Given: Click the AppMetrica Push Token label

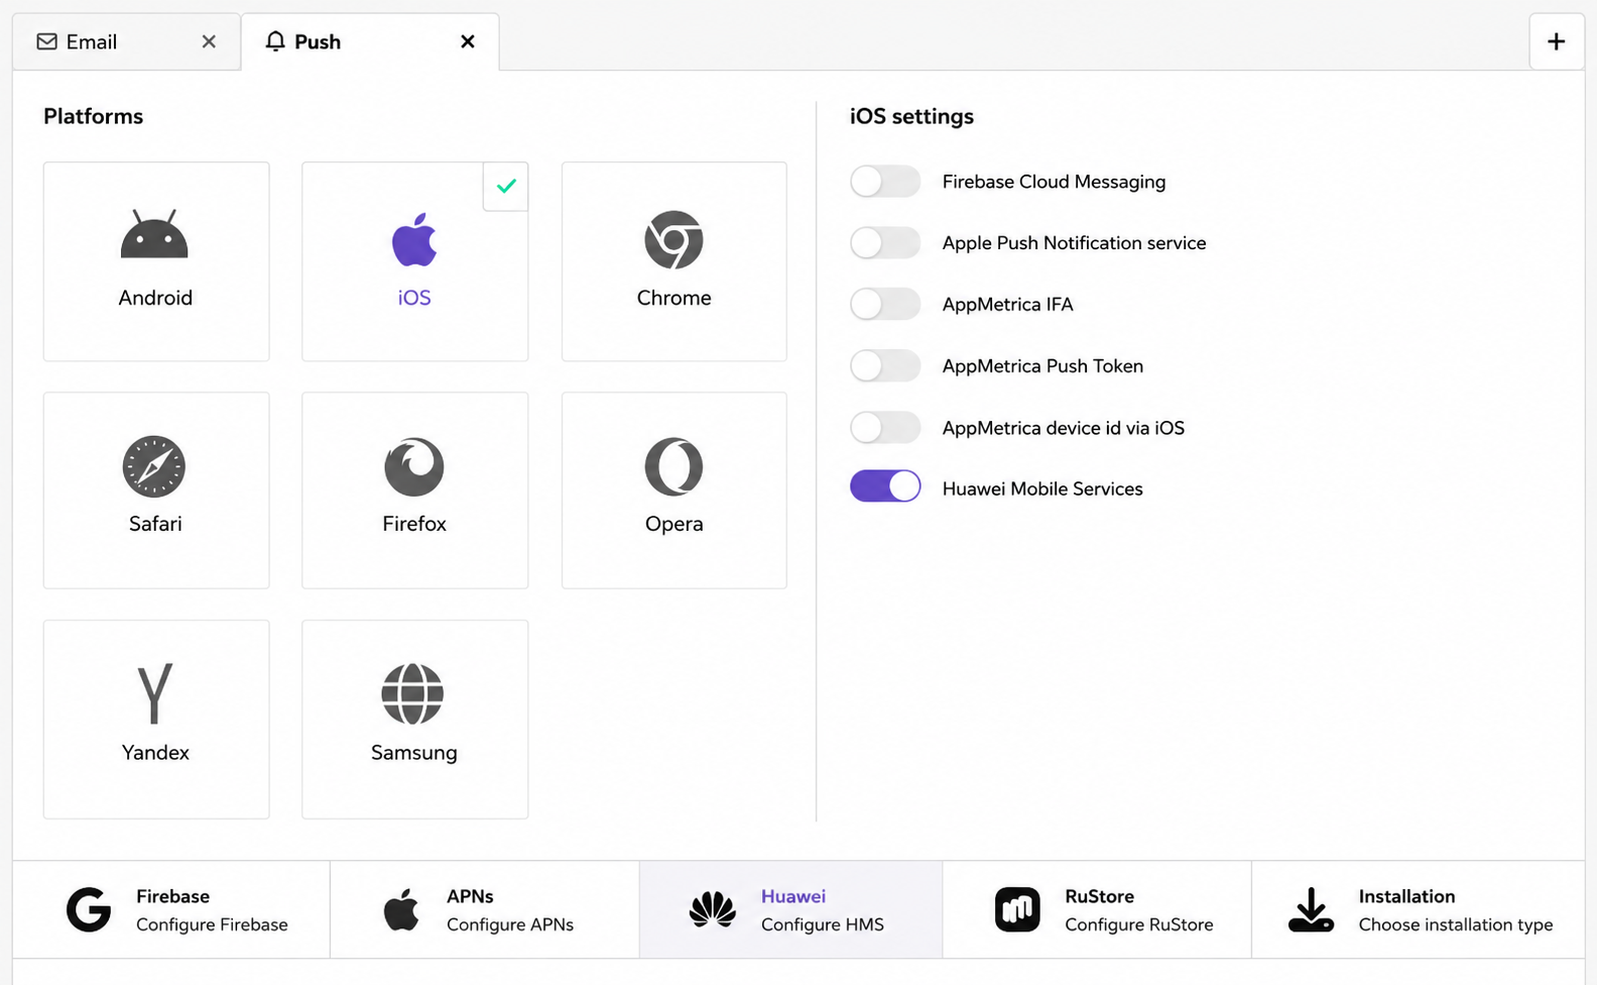Looking at the screenshot, I should [1042, 366].
